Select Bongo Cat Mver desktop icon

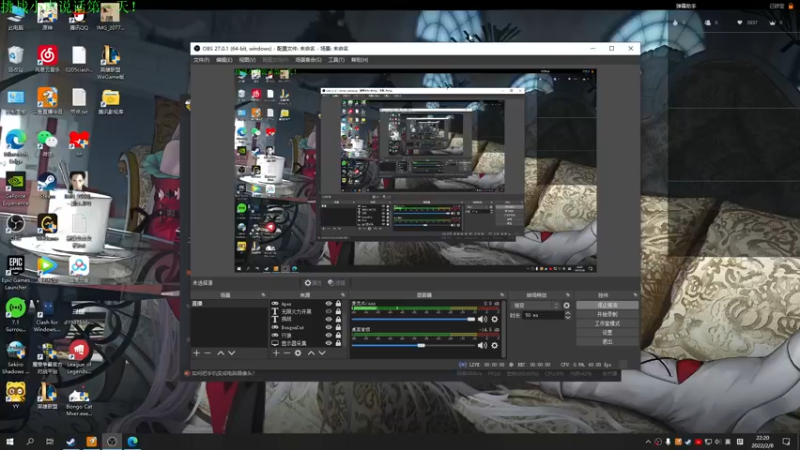pyautogui.click(x=79, y=401)
